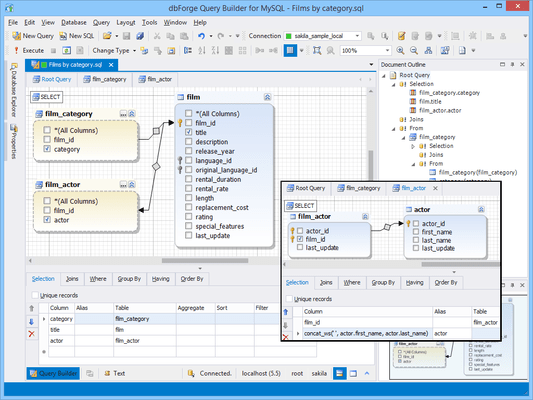Close the Films by category.sql document tab

(111, 65)
